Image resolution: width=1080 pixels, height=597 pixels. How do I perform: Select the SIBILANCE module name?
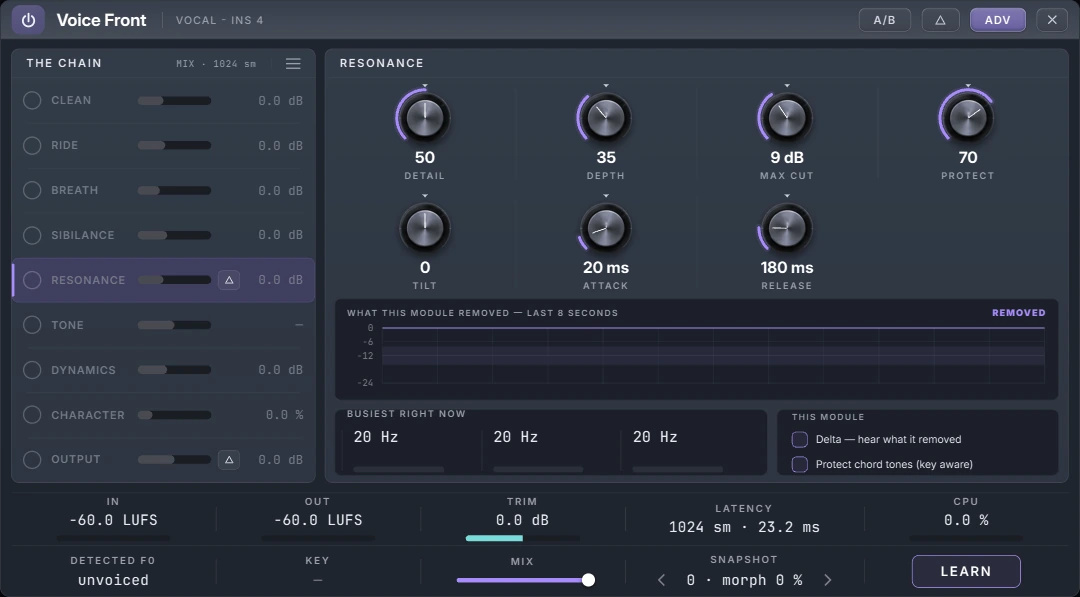(x=83, y=235)
